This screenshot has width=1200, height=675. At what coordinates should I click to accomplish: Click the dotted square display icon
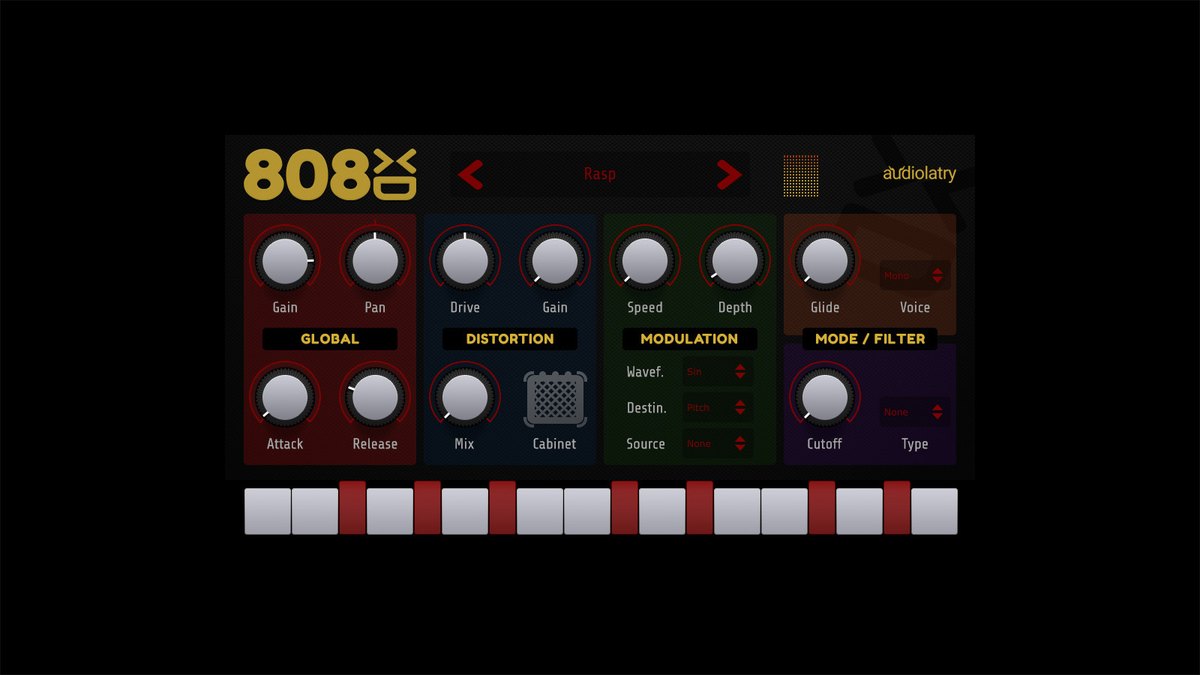(x=801, y=174)
